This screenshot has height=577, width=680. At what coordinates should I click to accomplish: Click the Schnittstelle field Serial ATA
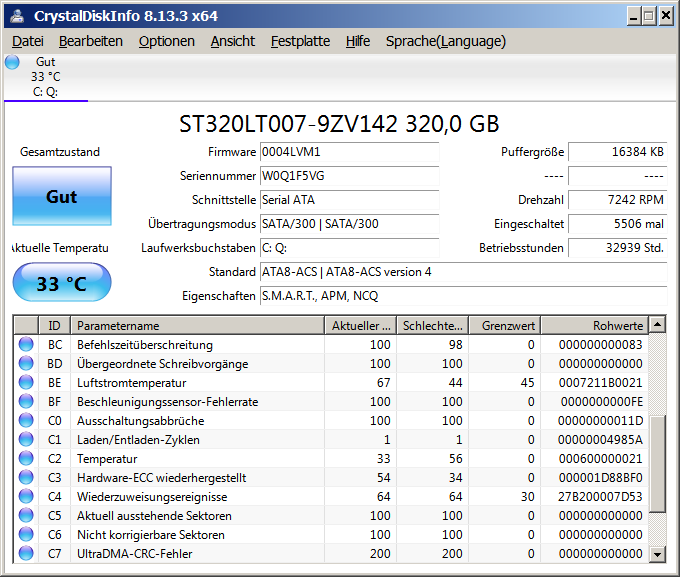click(x=350, y=200)
